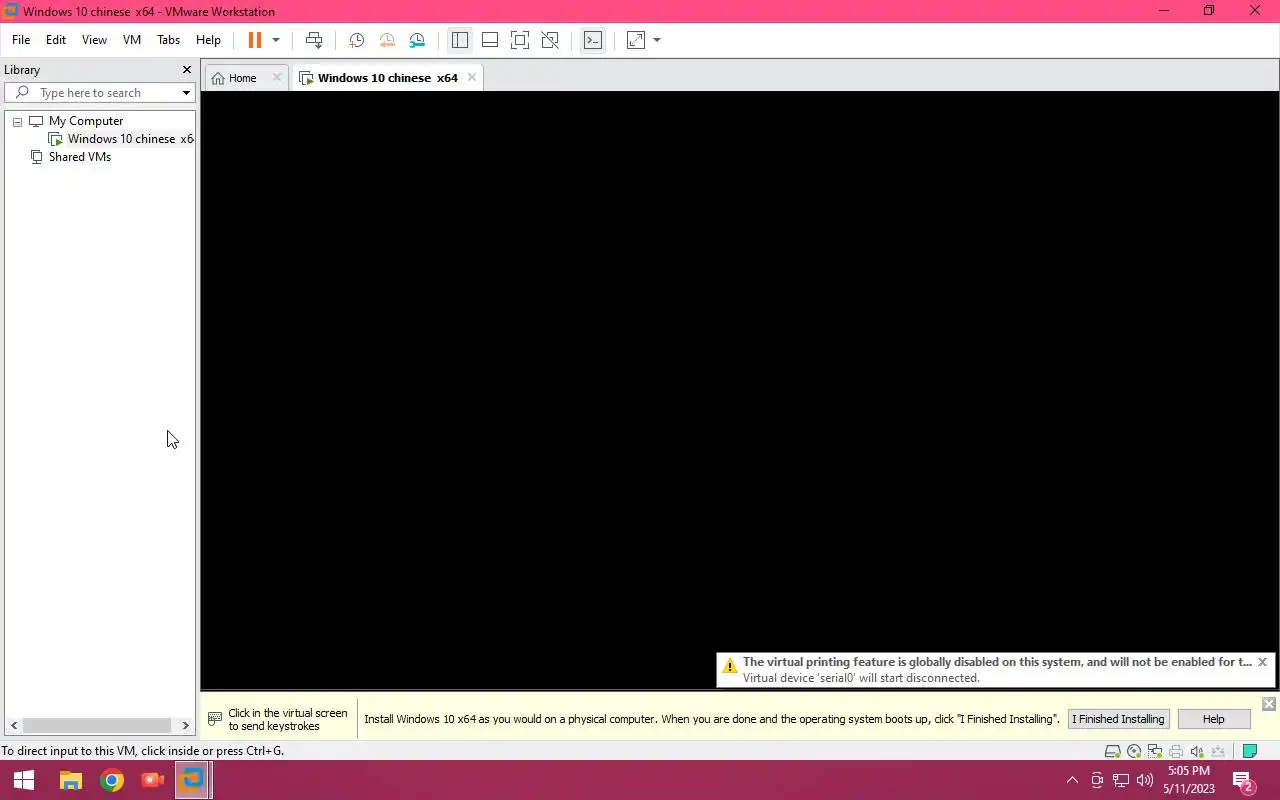This screenshot has width=1280, height=800.
Task: Enter full screen mode from the toolbar
Action: (x=520, y=40)
